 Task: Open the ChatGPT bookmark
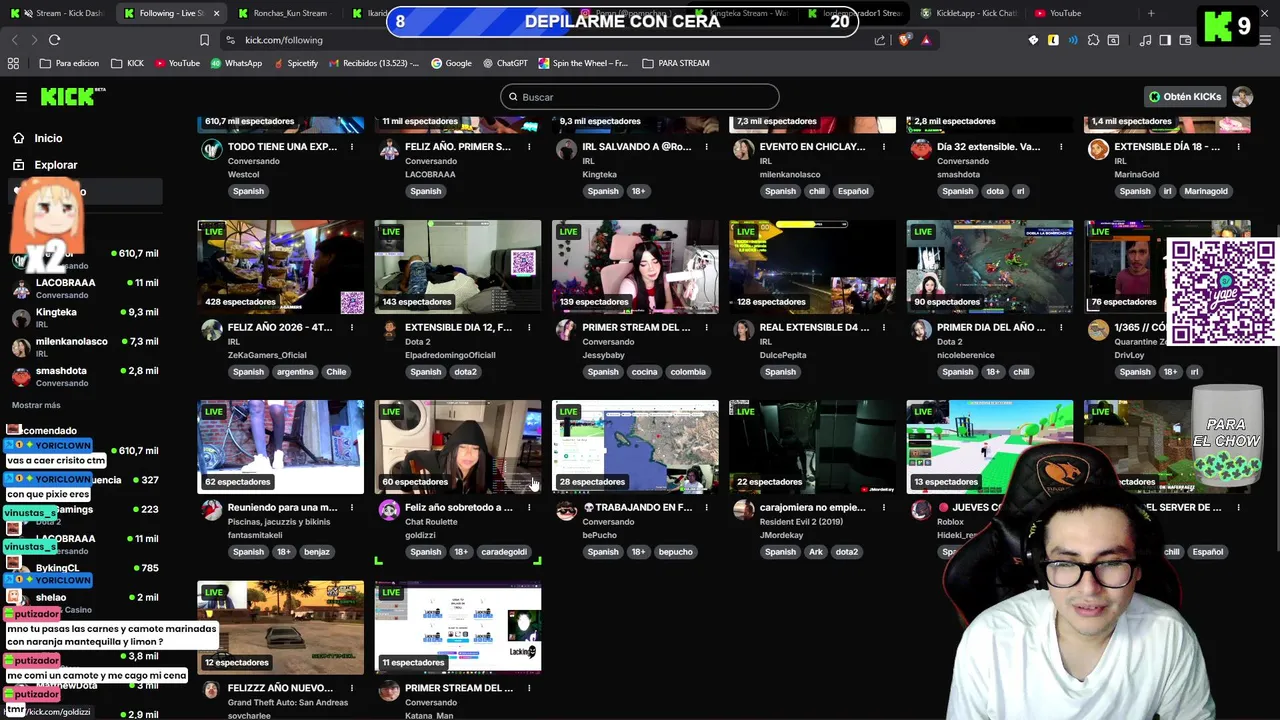(504, 63)
